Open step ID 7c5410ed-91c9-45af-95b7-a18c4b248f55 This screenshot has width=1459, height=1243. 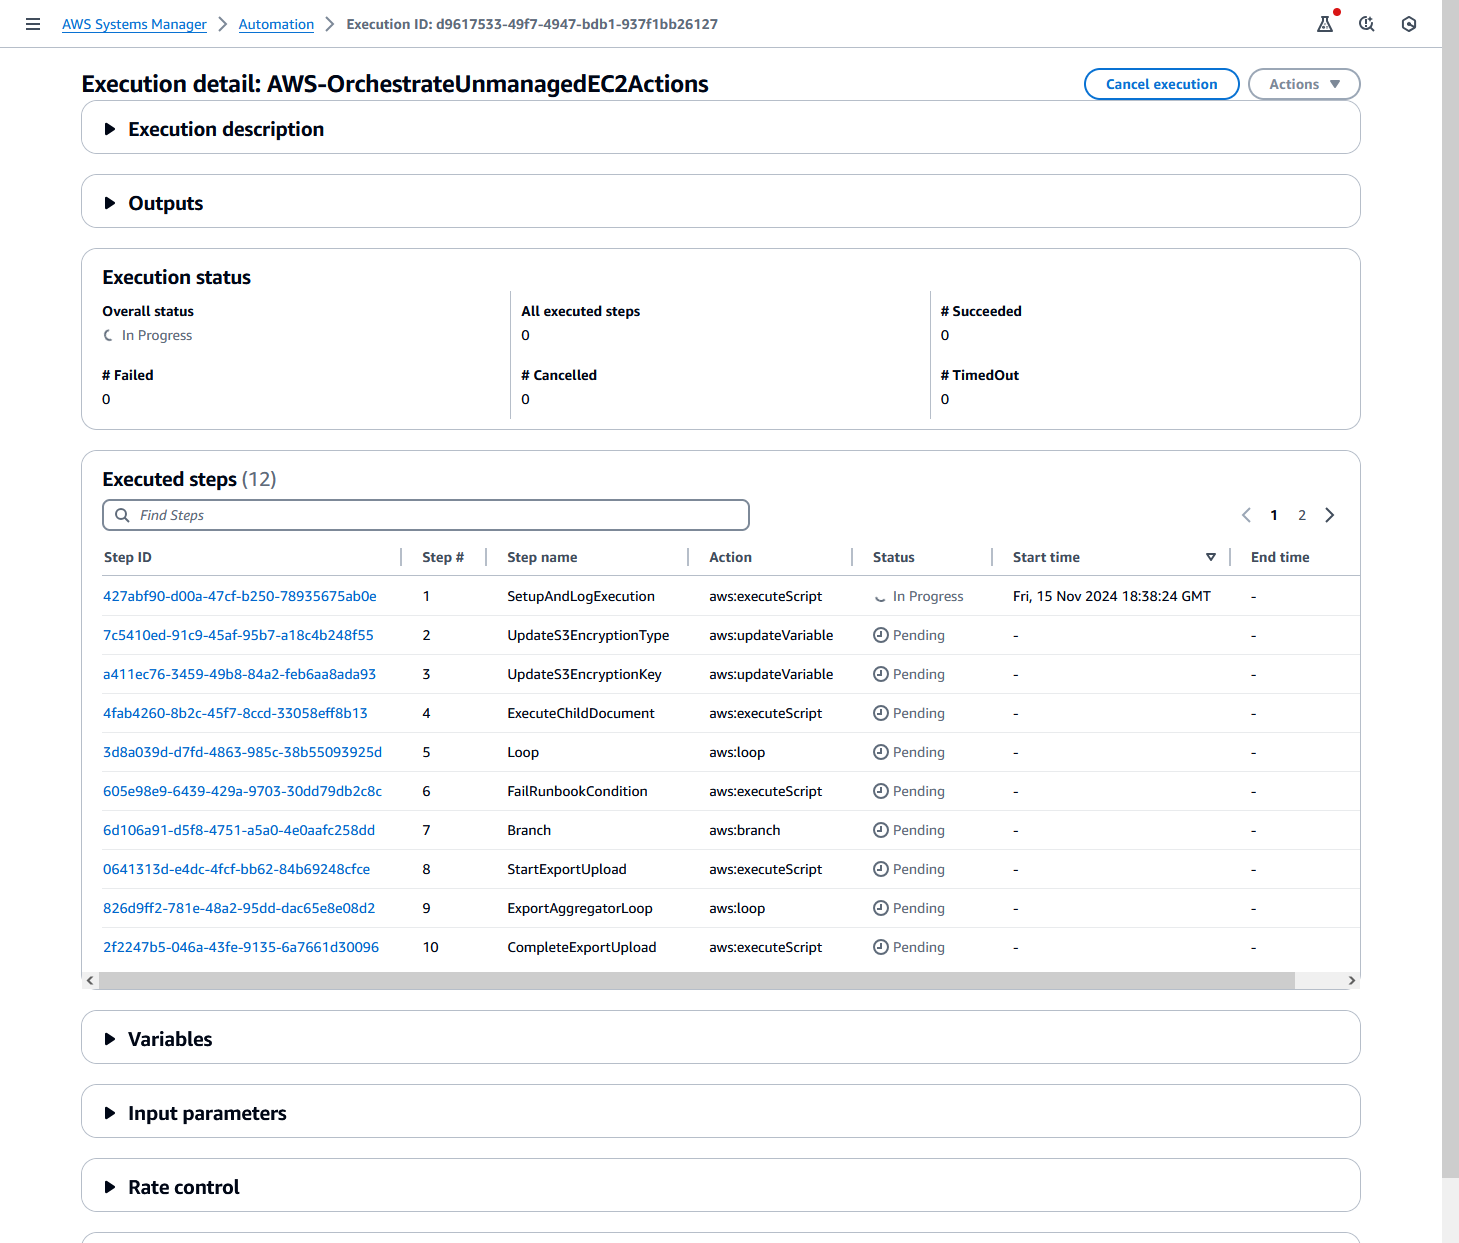238,635
